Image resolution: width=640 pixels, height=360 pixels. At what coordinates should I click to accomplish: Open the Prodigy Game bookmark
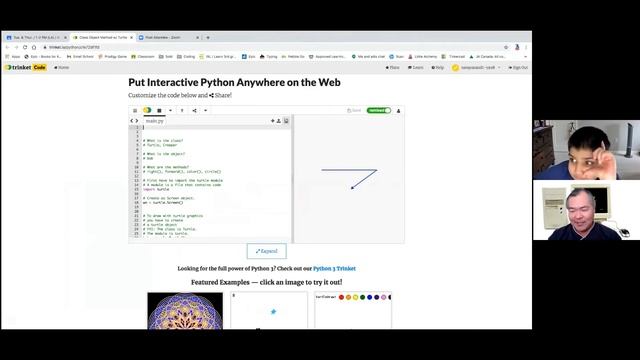(x=113, y=57)
